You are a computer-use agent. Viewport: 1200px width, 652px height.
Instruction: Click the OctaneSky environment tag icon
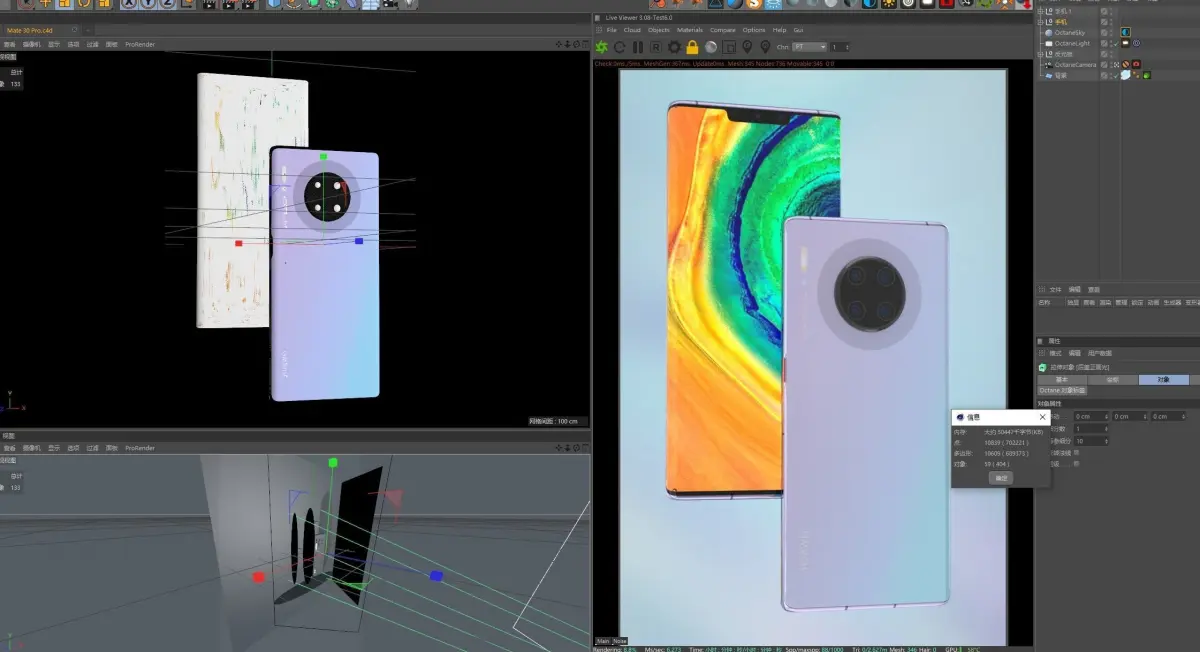pos(1126,32)
